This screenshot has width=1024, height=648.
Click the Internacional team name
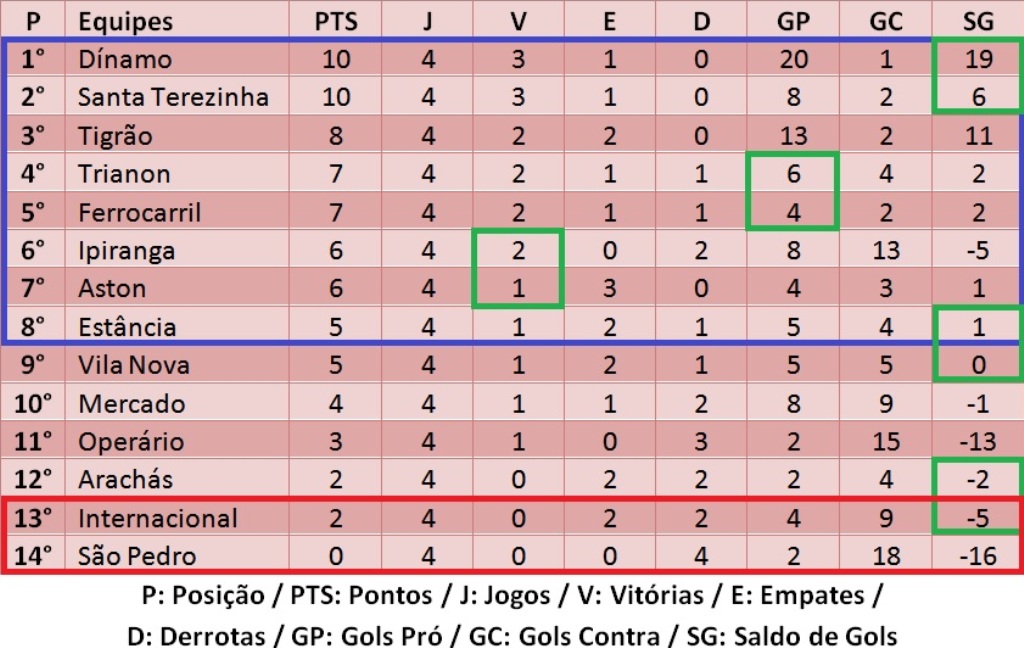[x=158, y=518]
